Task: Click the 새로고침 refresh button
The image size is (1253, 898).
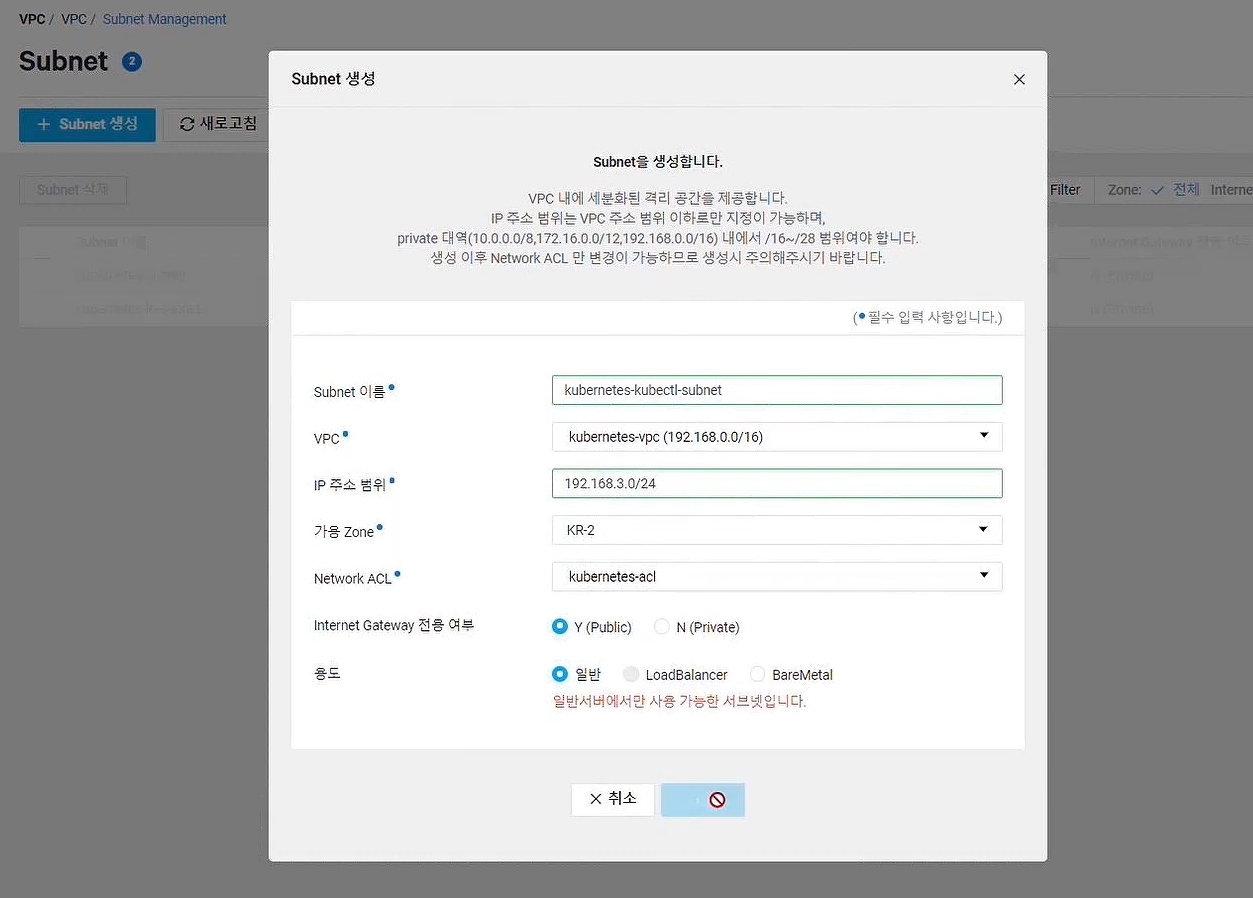Action: 218,124
